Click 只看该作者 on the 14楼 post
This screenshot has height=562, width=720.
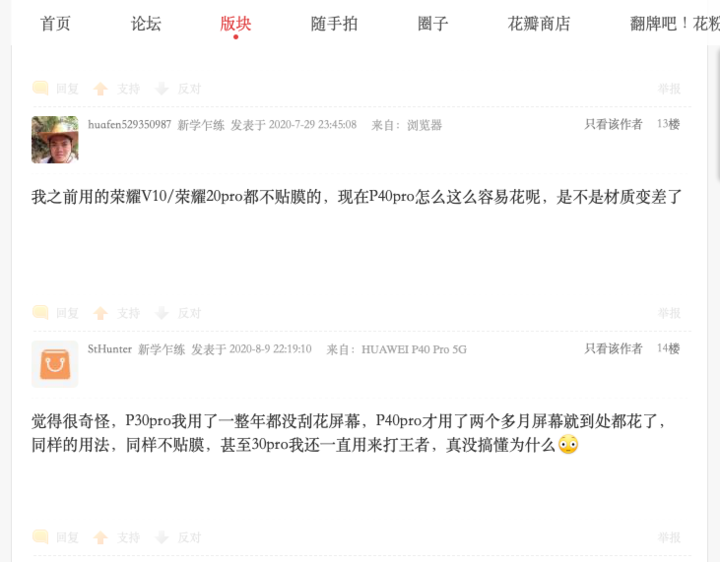pyautogui.click(x=613, y=348)
